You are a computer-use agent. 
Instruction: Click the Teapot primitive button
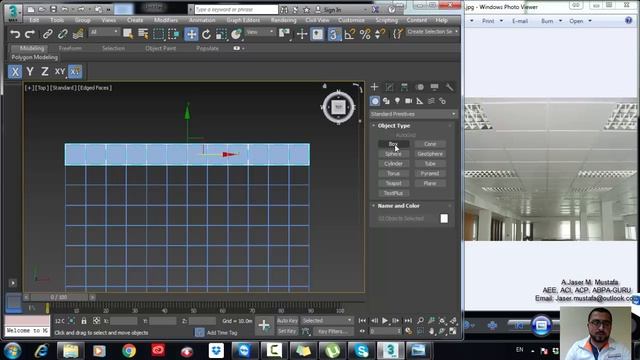tap(393, 183)
